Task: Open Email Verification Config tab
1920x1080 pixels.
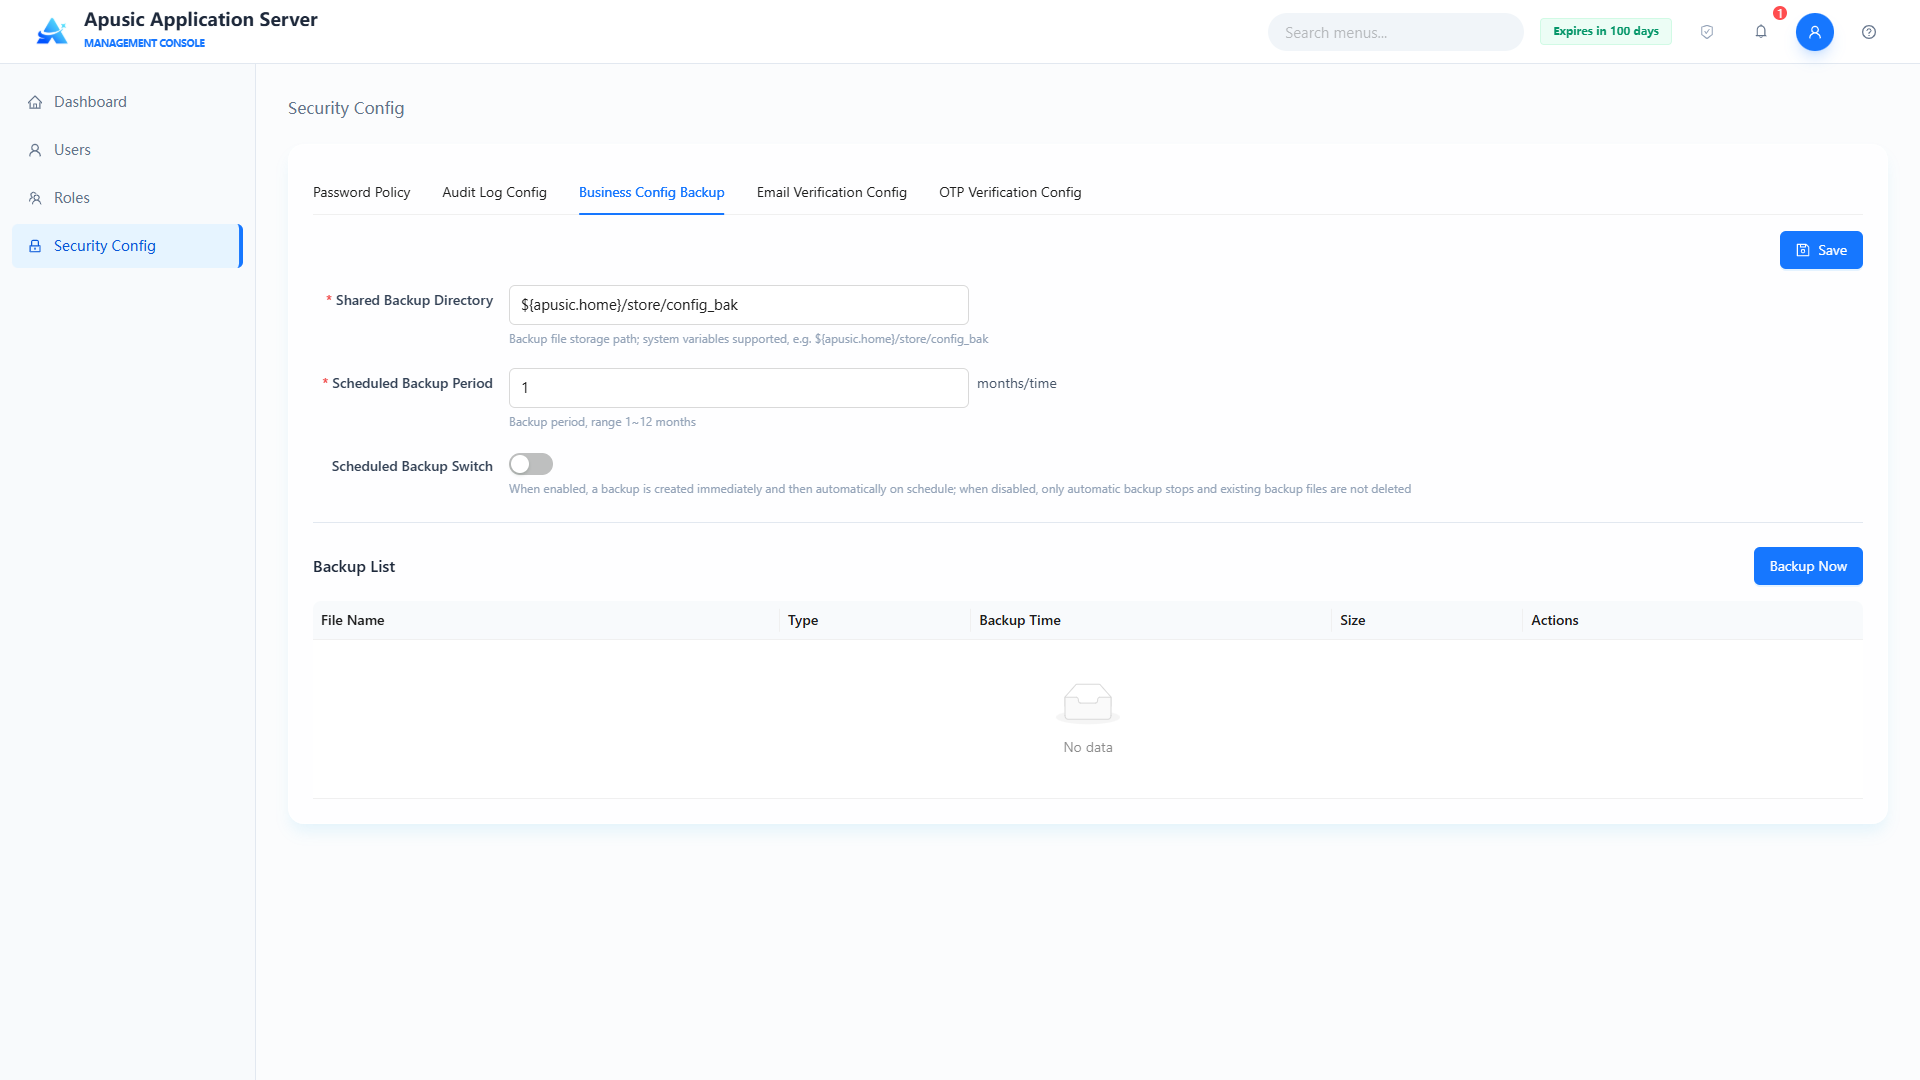Action: pos(831,192)
